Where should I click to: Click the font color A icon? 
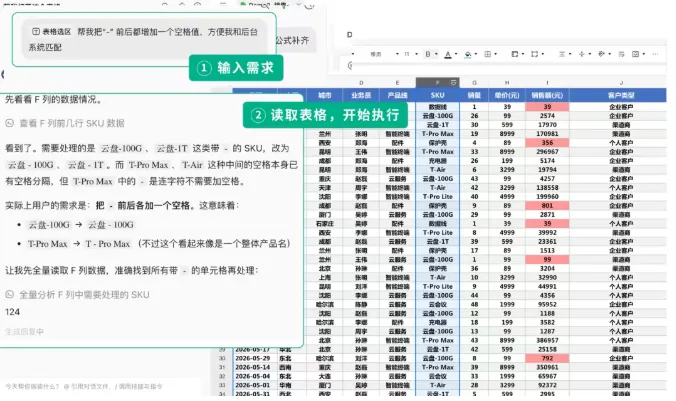(448, 54)
